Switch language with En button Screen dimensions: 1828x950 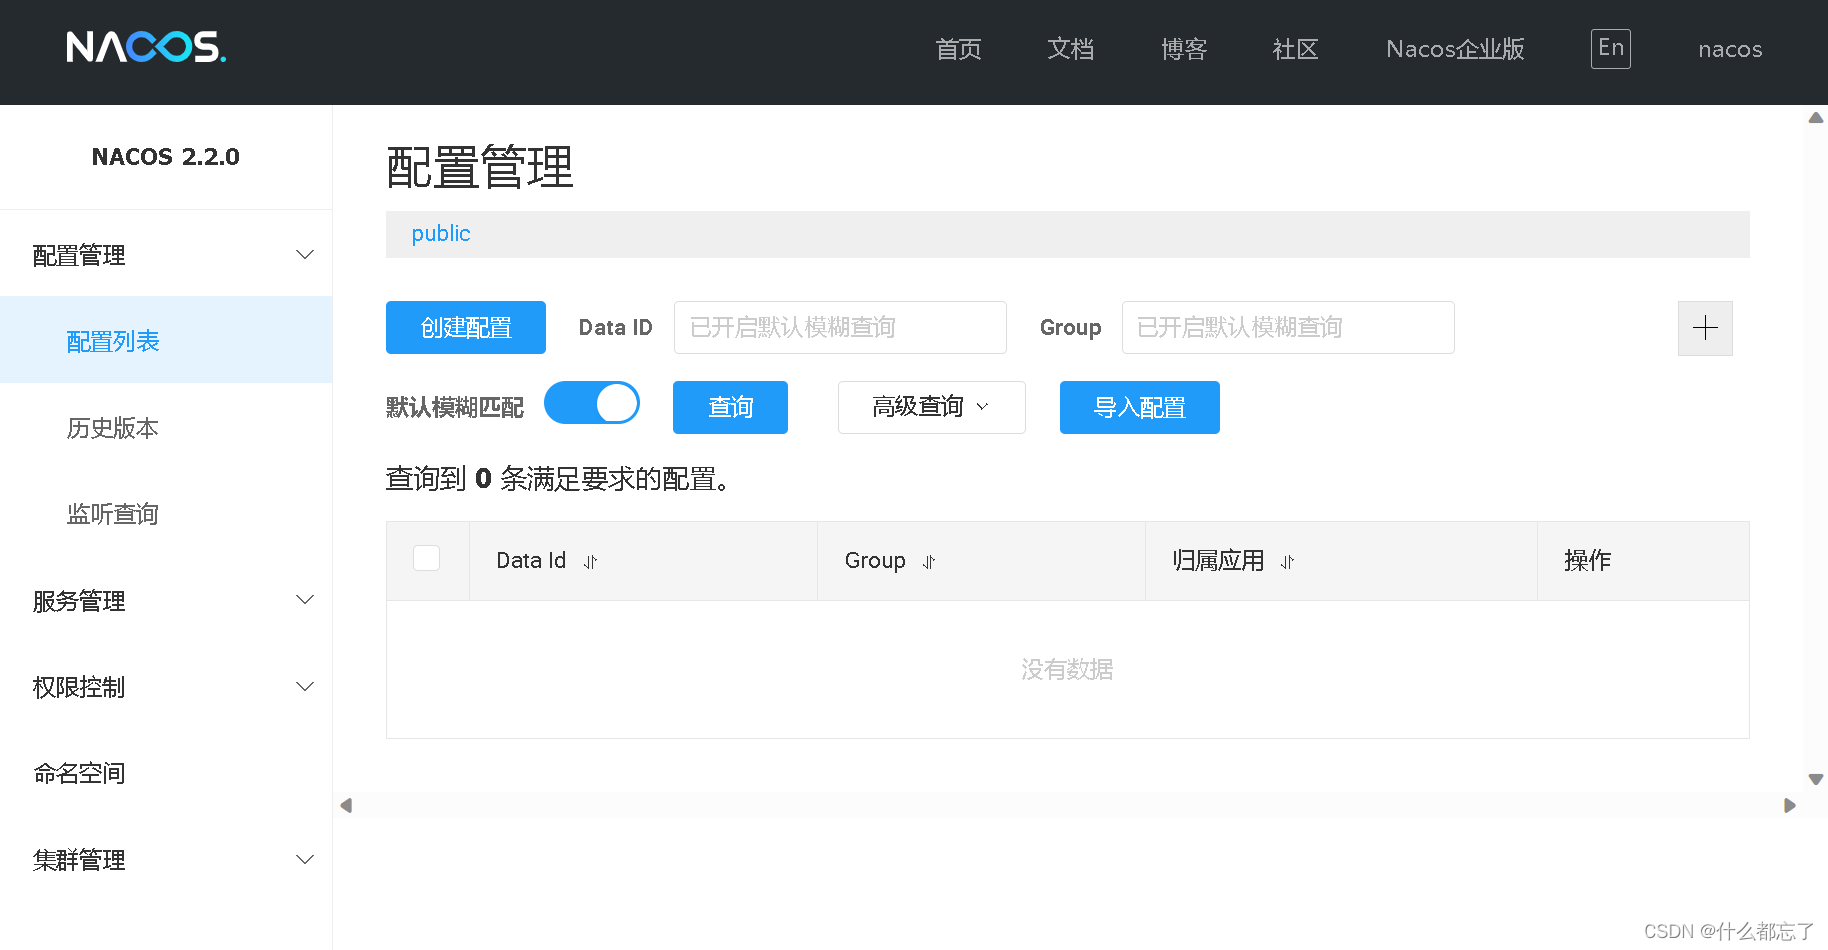click(x=1611, y=48)
